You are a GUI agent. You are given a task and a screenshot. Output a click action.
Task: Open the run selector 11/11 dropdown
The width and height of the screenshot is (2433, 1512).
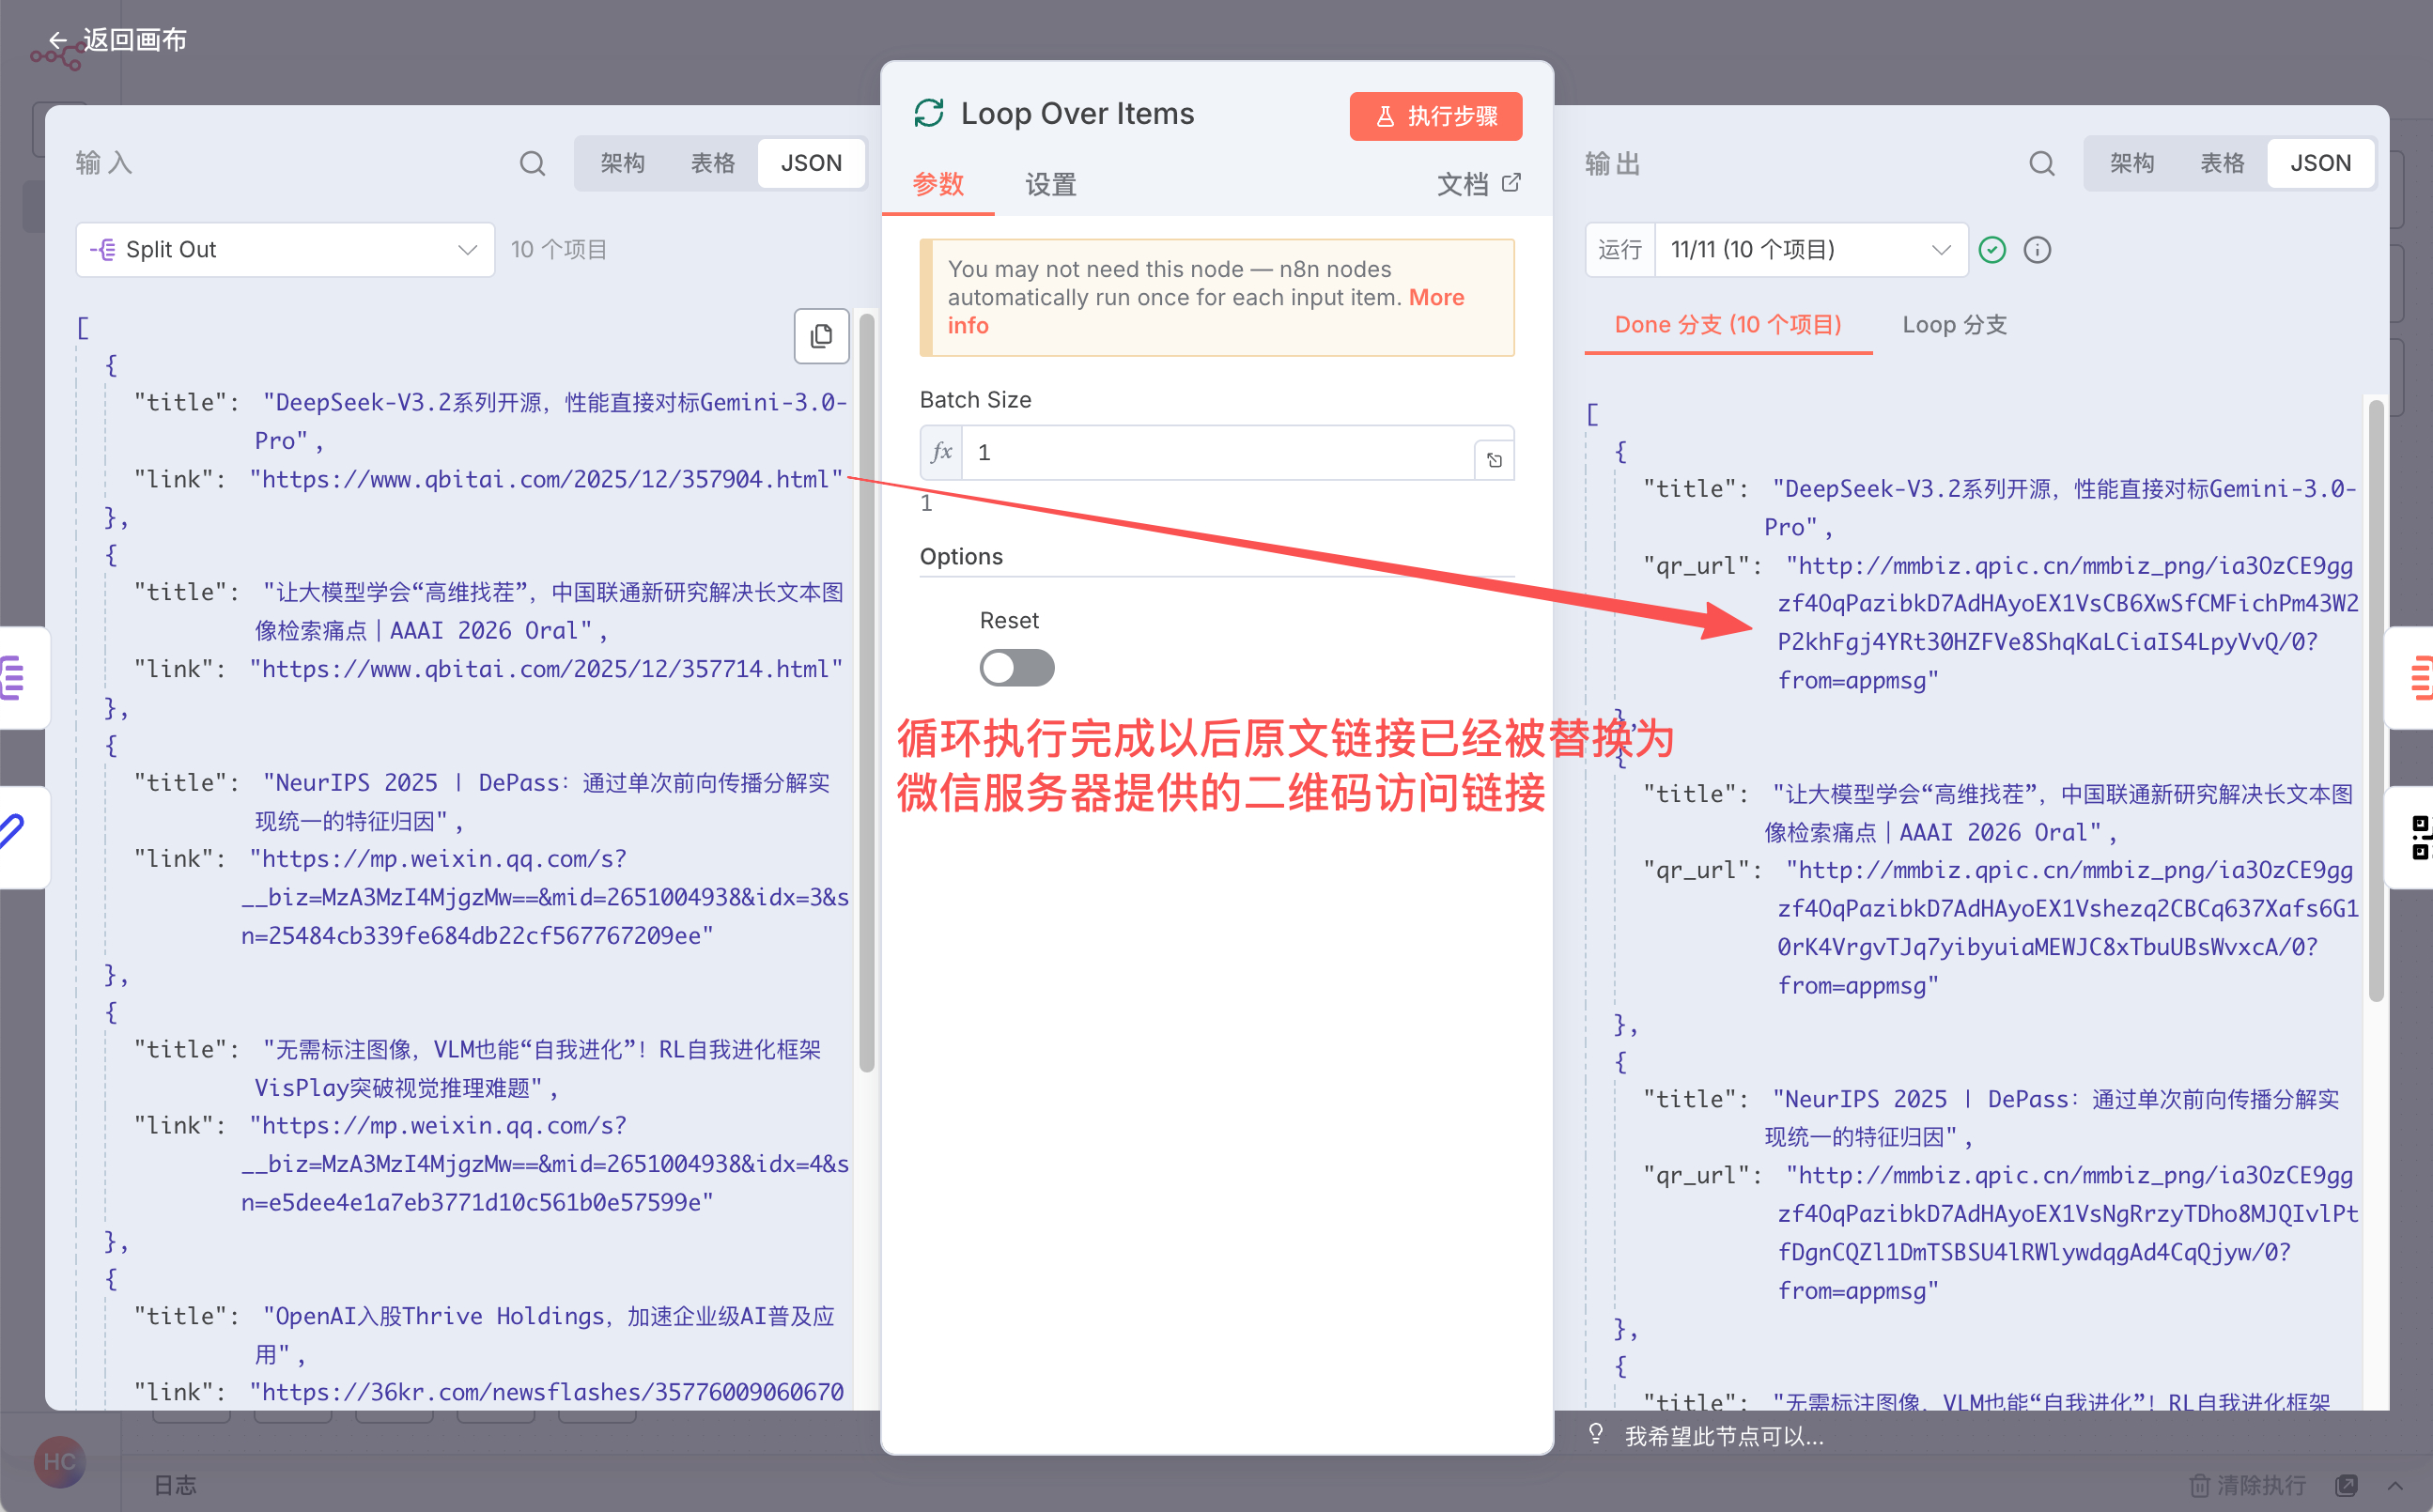pos(1810,250)
